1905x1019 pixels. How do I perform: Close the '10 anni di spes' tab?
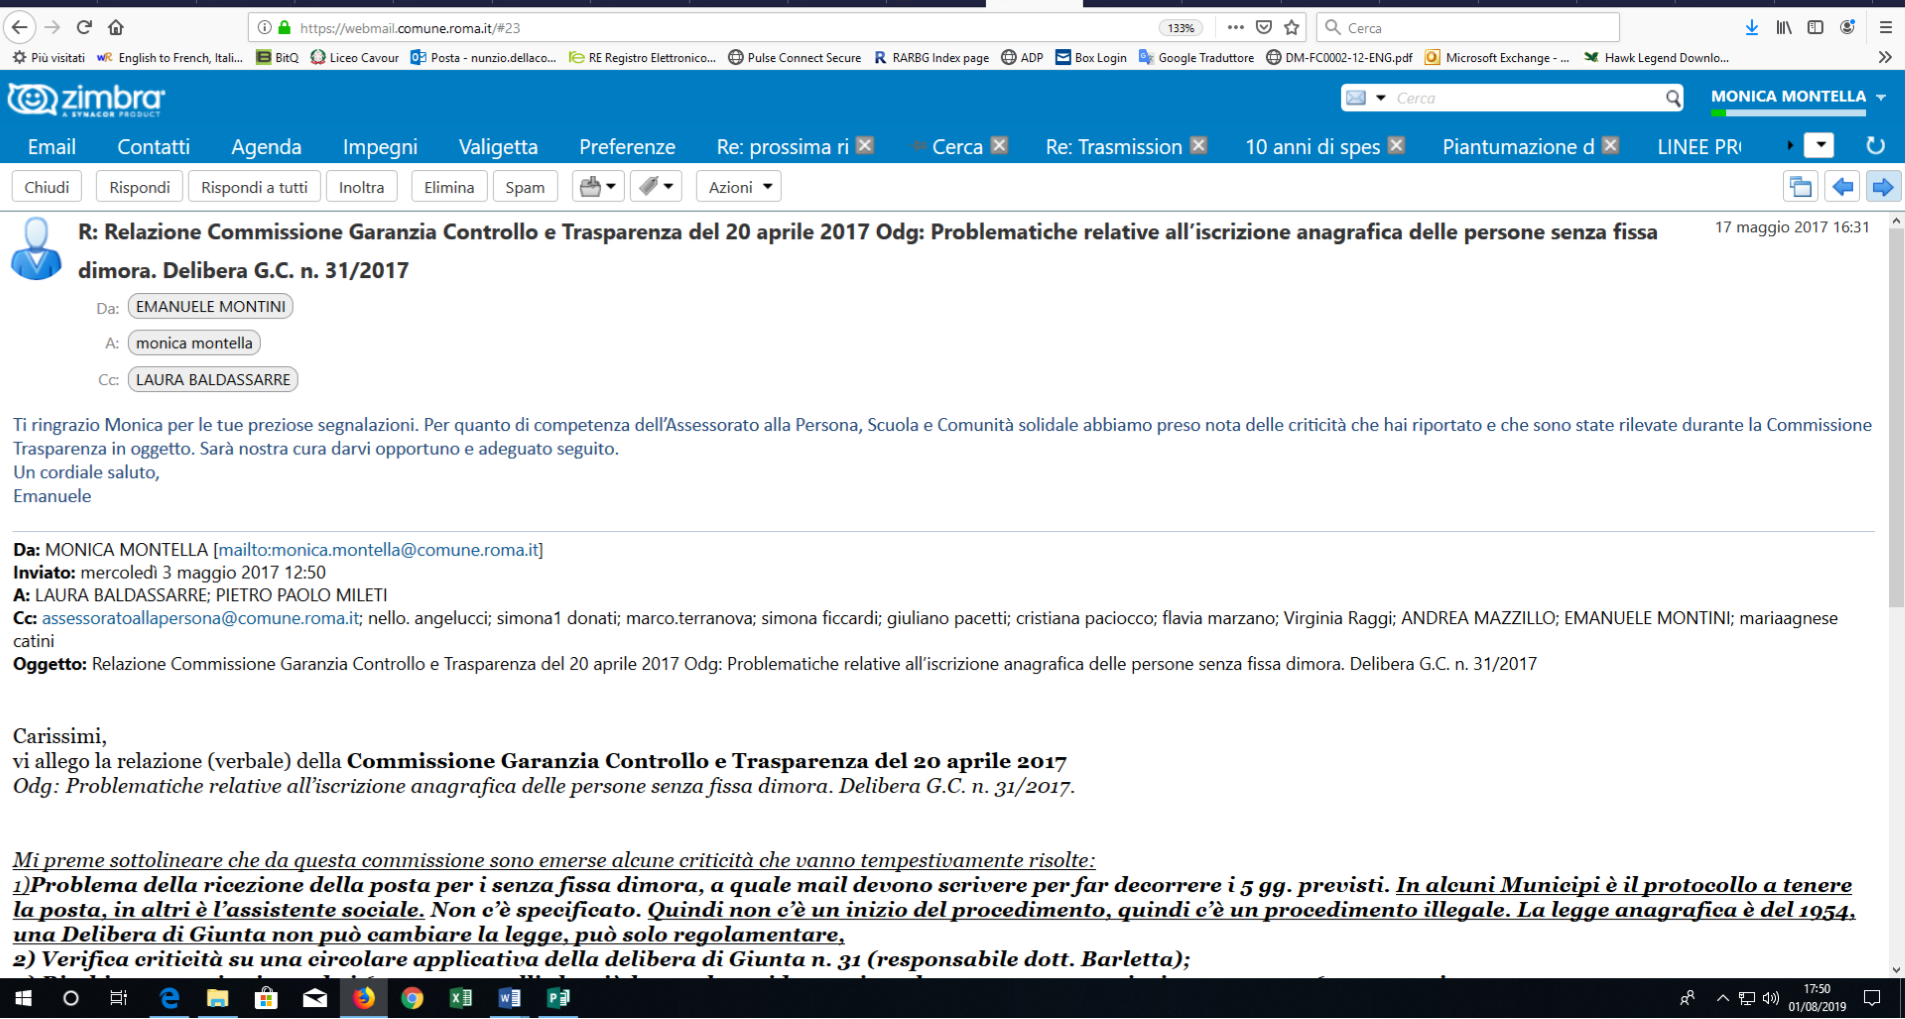point(1397,146)
